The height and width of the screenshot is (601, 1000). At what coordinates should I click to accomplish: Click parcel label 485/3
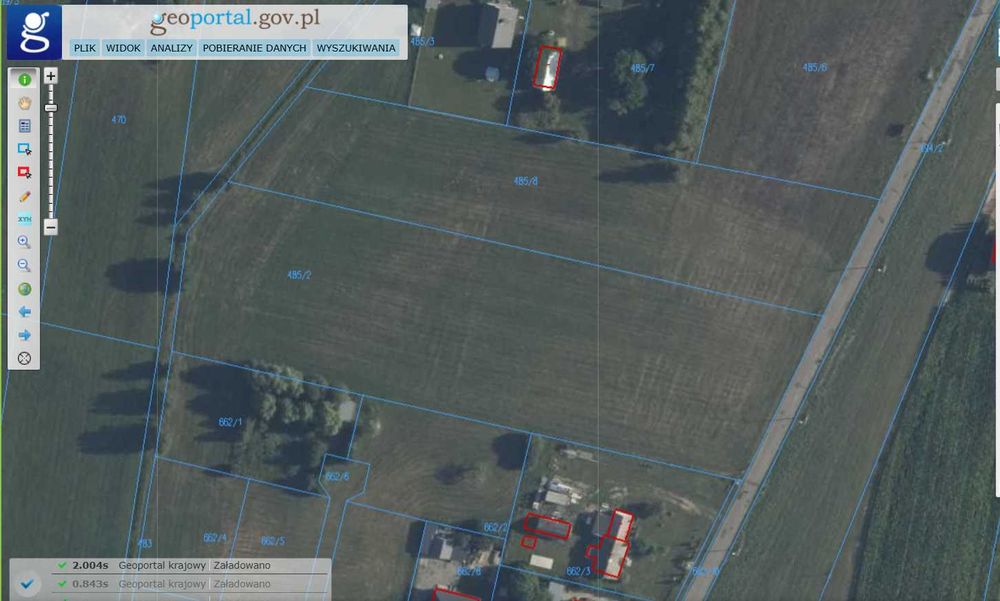tap(422, 41)
